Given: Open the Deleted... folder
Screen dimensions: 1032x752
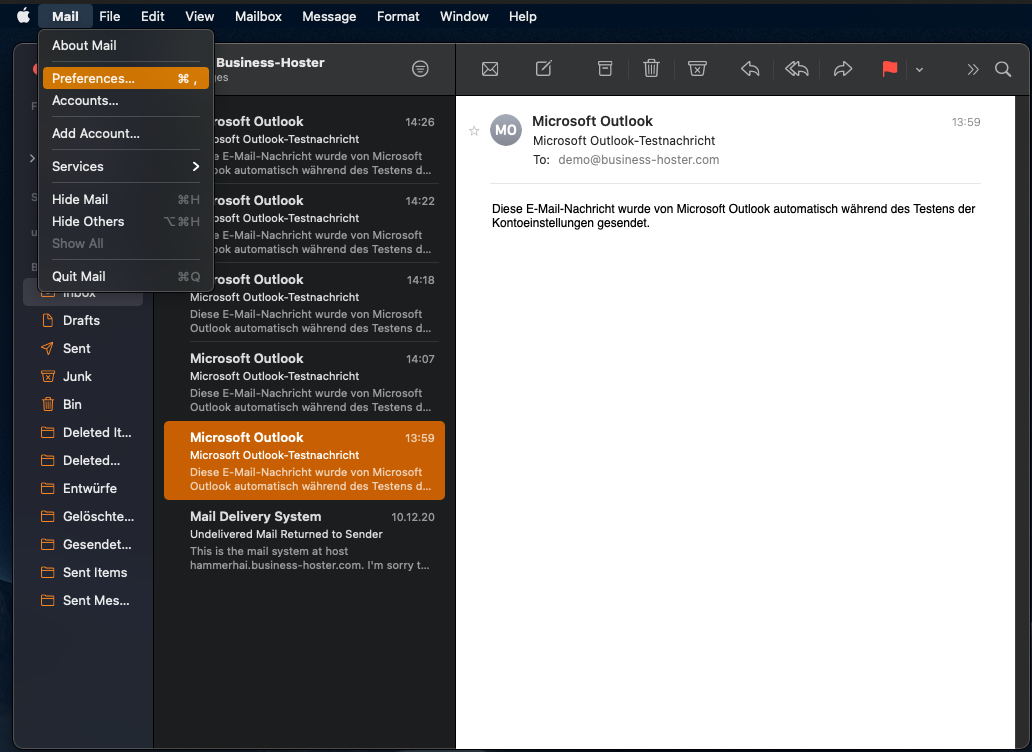Looking at the screenshot, I should coord(83,461).
